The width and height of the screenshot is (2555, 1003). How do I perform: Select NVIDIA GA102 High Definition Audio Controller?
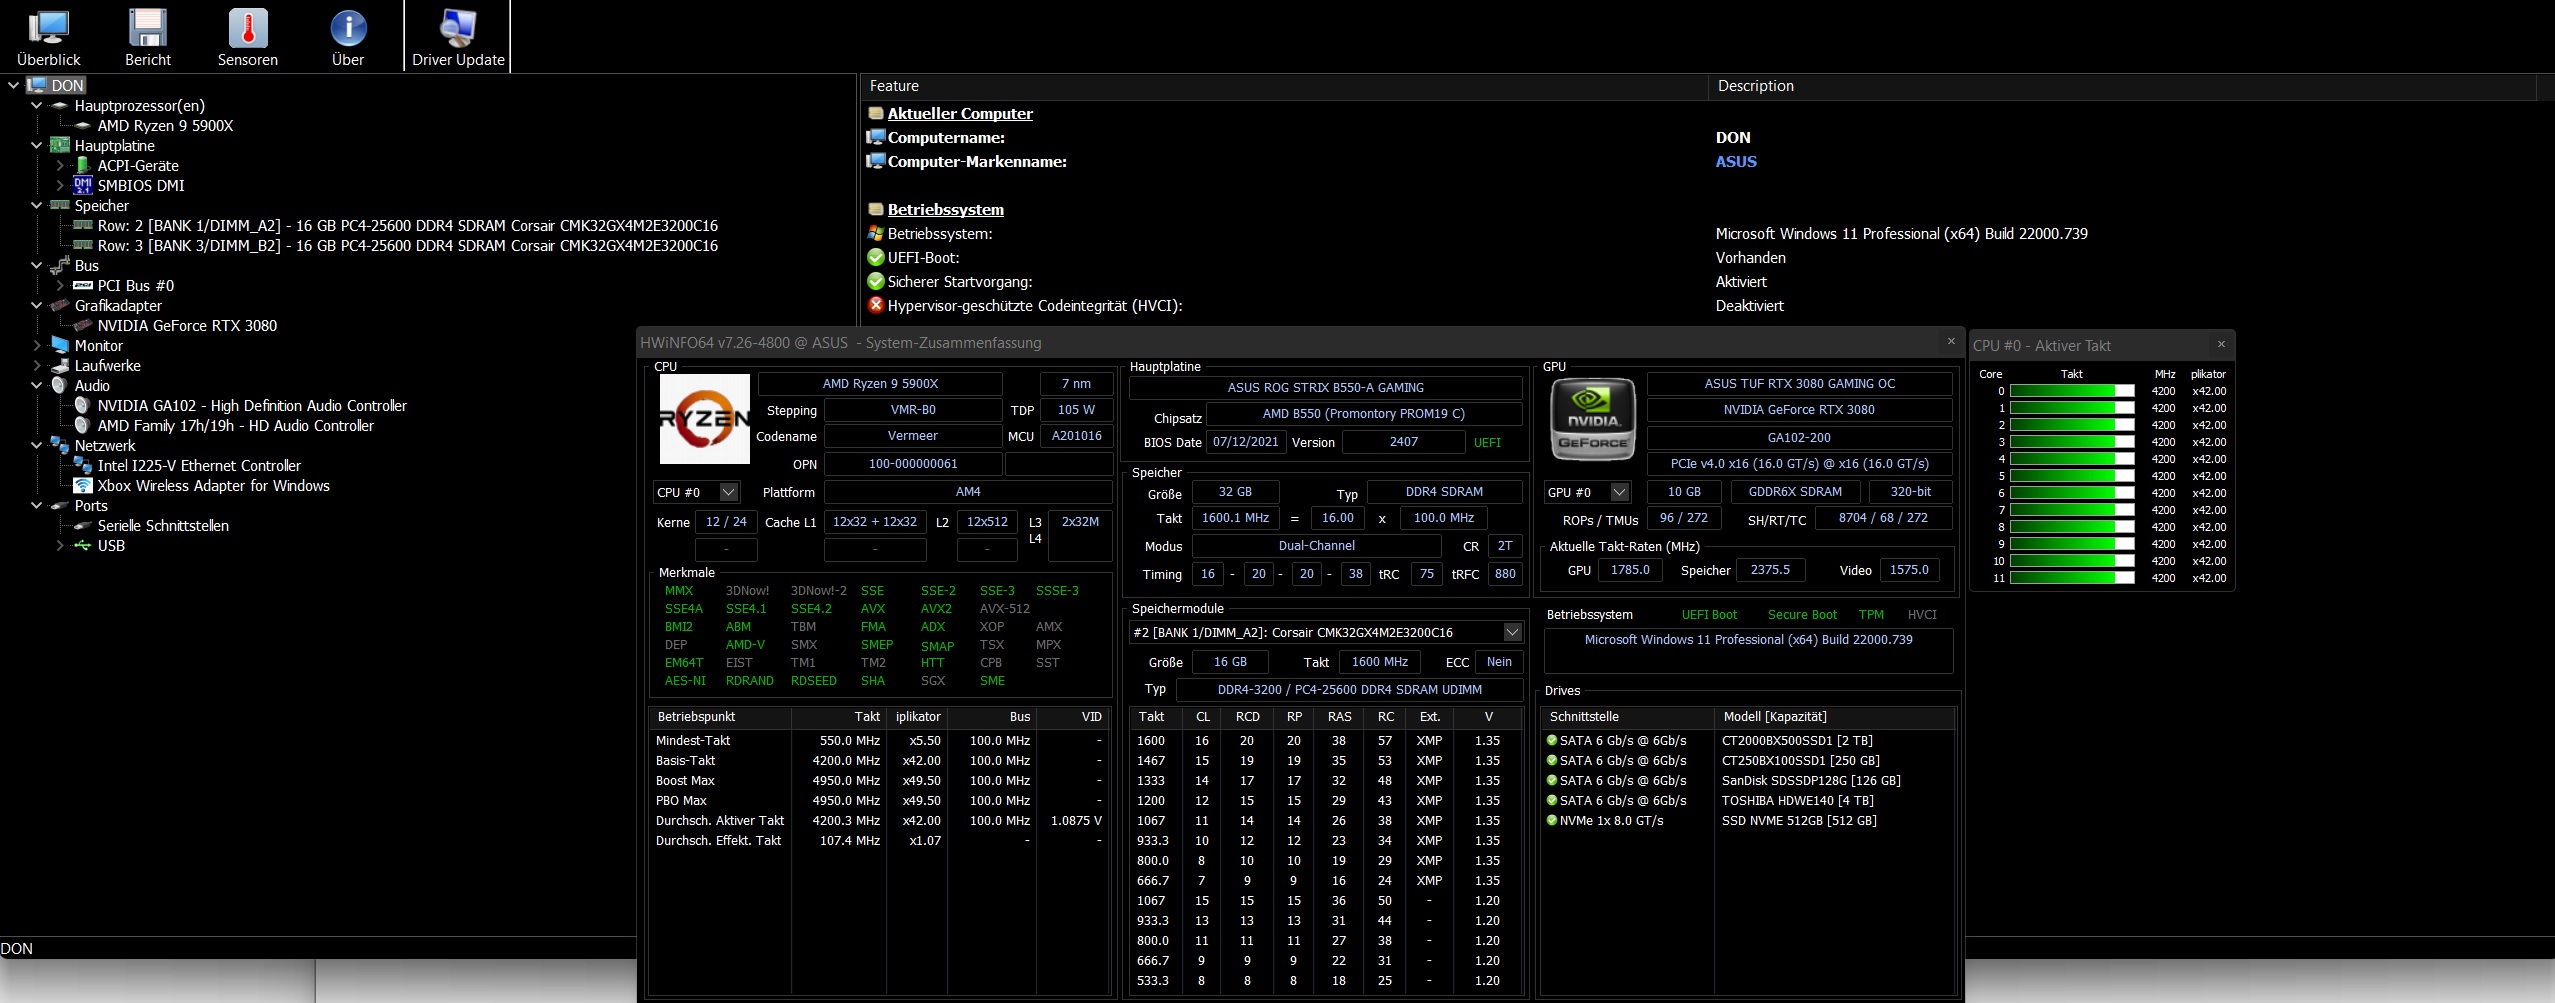click(x=252, y=406)
